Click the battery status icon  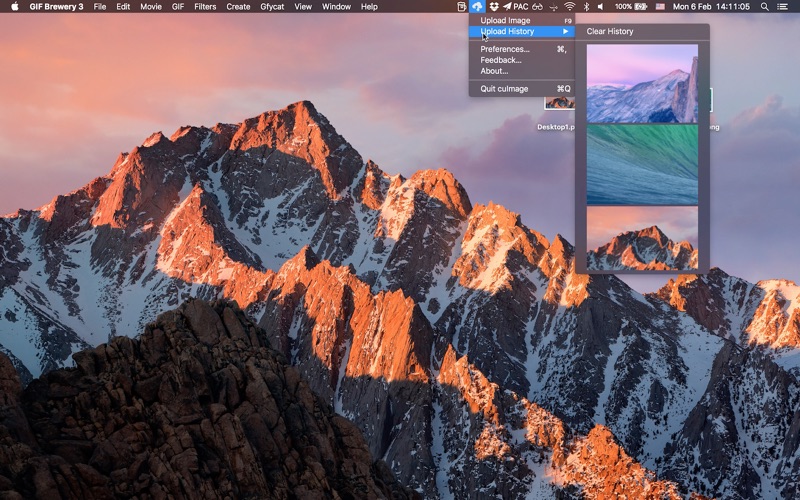coord(641,7)
